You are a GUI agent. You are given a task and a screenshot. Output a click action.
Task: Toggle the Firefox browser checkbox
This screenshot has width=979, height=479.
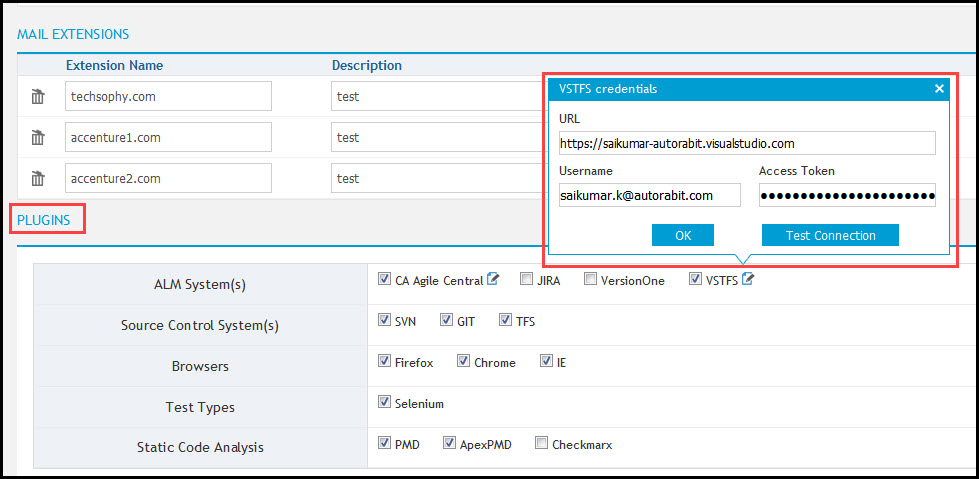pyautogui.click(x=384, y=361)
